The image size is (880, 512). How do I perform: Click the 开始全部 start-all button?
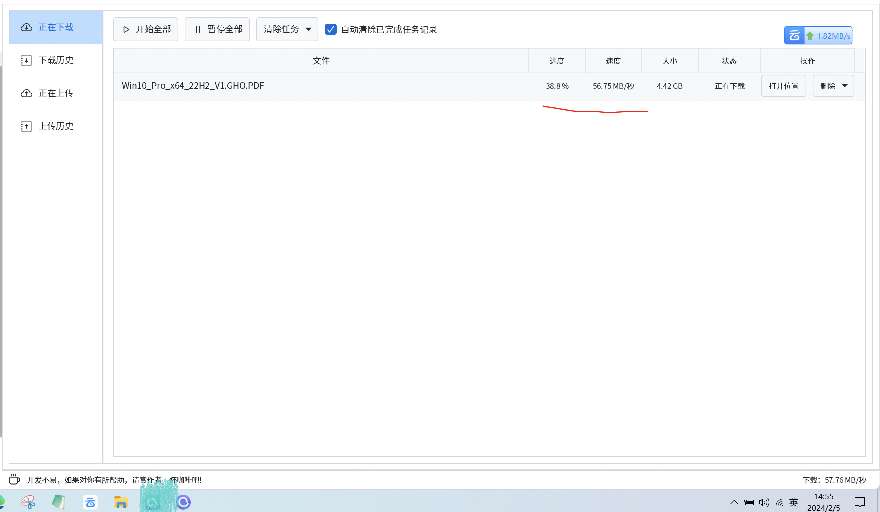pyautogui.click(x=146, y=29)
